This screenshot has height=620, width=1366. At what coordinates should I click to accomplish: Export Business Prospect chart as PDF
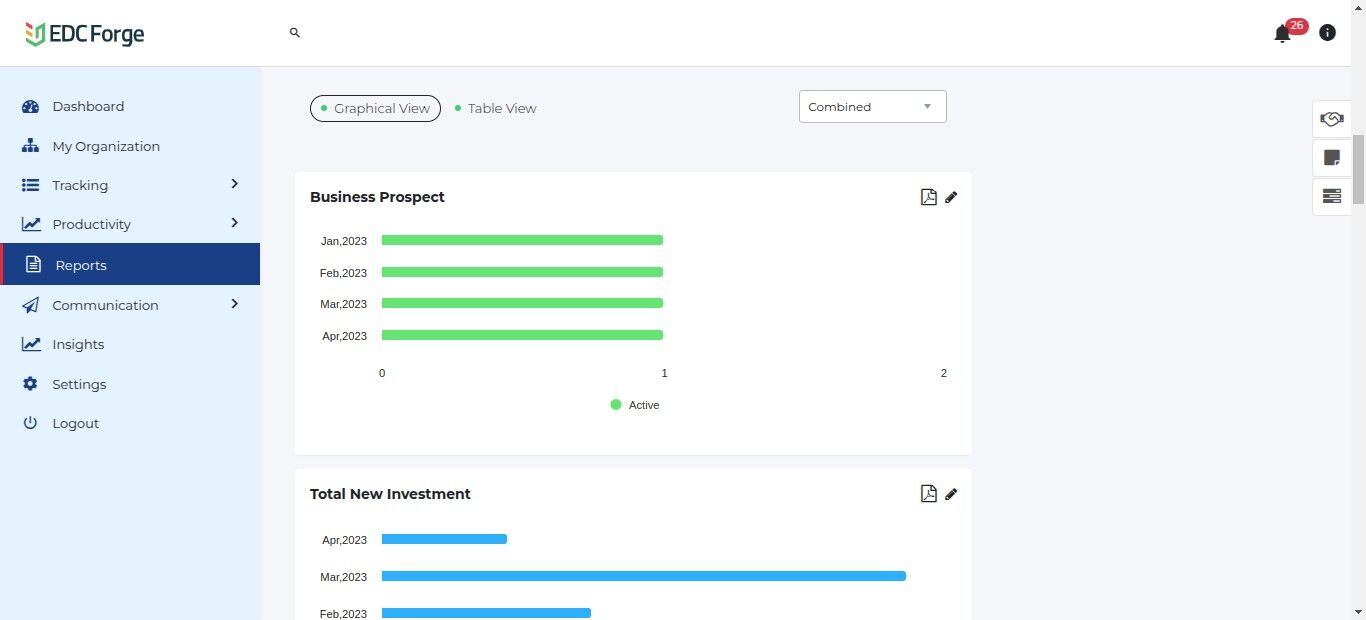(928, 197)
